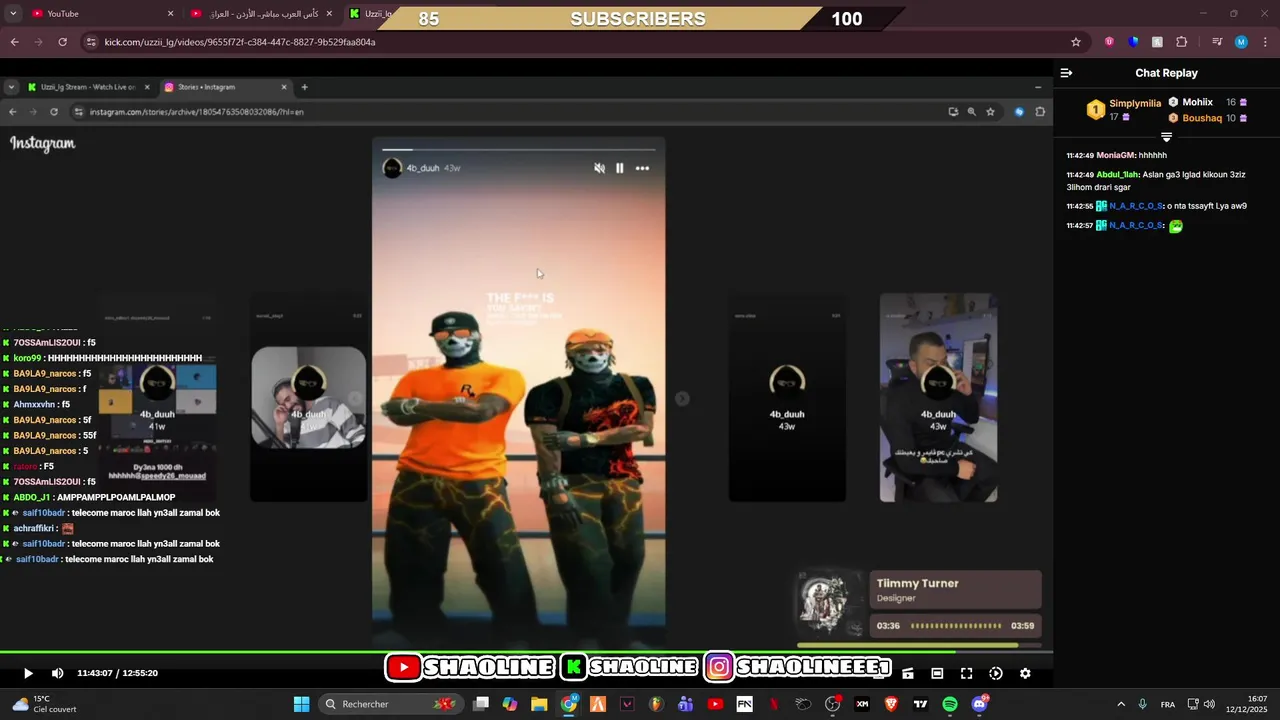Open the FRA language switcher

(1167, 704)
